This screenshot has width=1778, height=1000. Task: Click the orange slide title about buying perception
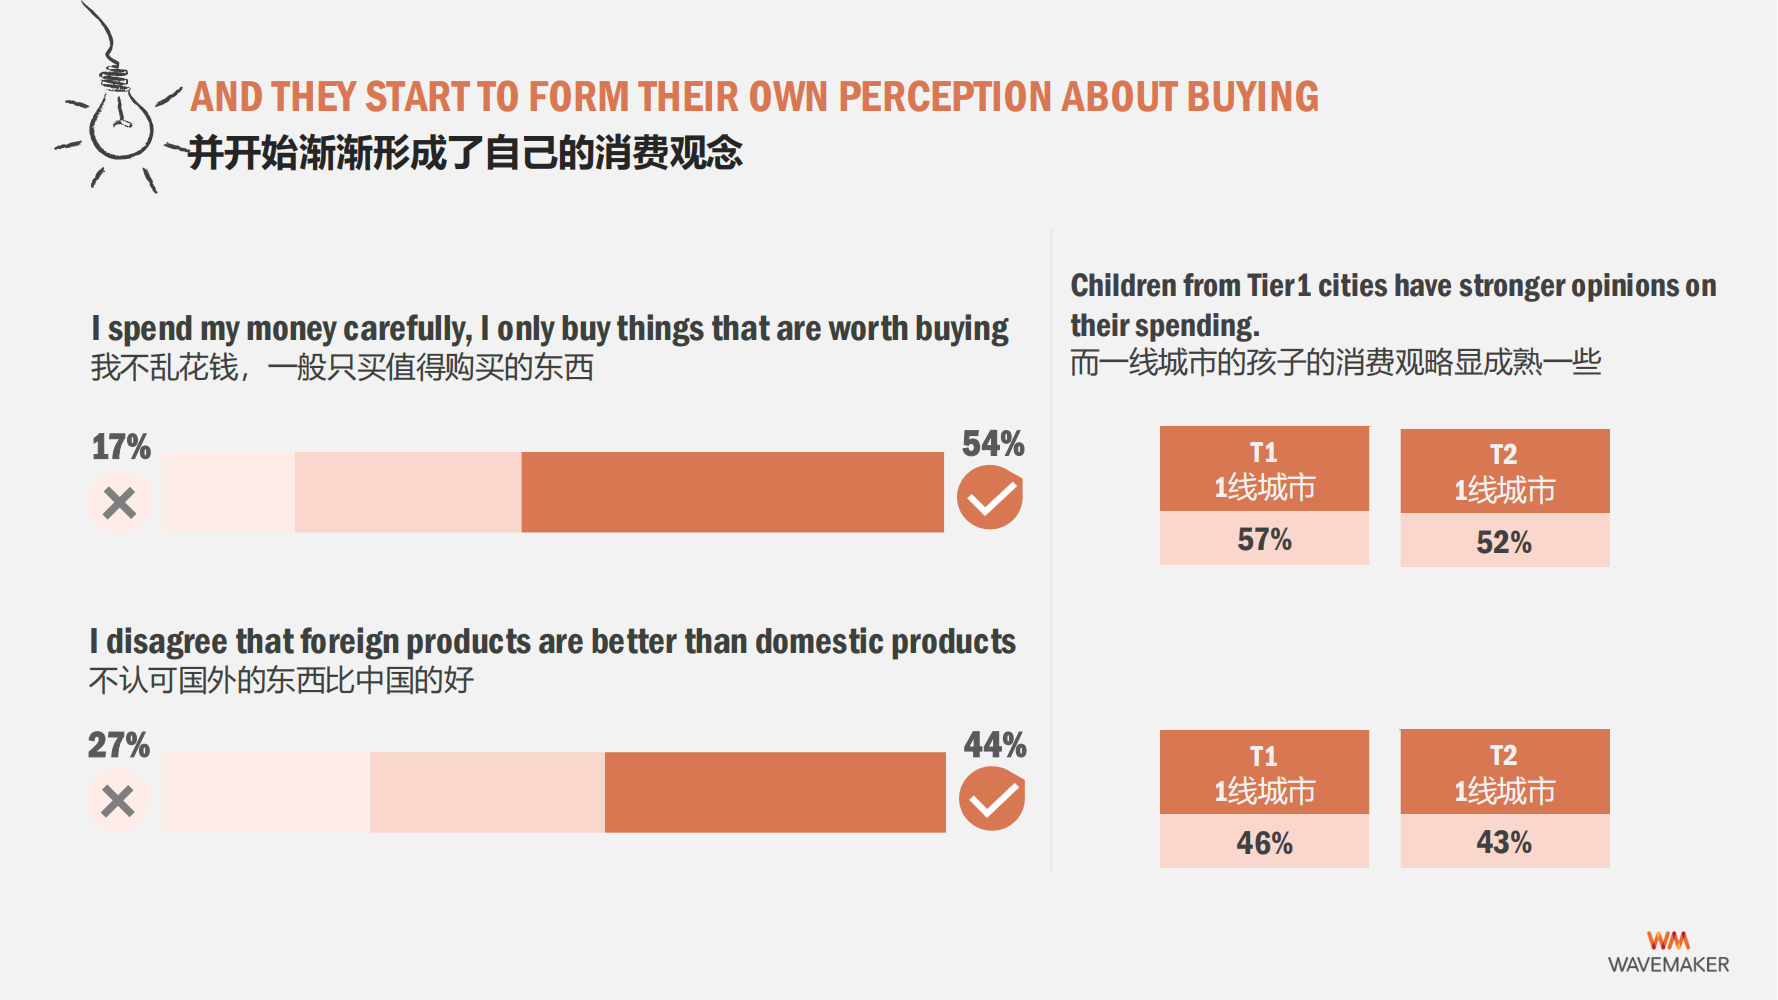tap(754, 97)
